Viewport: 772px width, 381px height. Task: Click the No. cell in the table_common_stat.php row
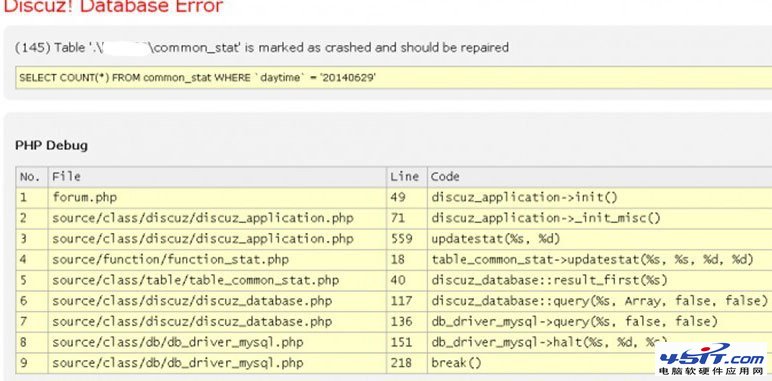click(x=32, y=280)
